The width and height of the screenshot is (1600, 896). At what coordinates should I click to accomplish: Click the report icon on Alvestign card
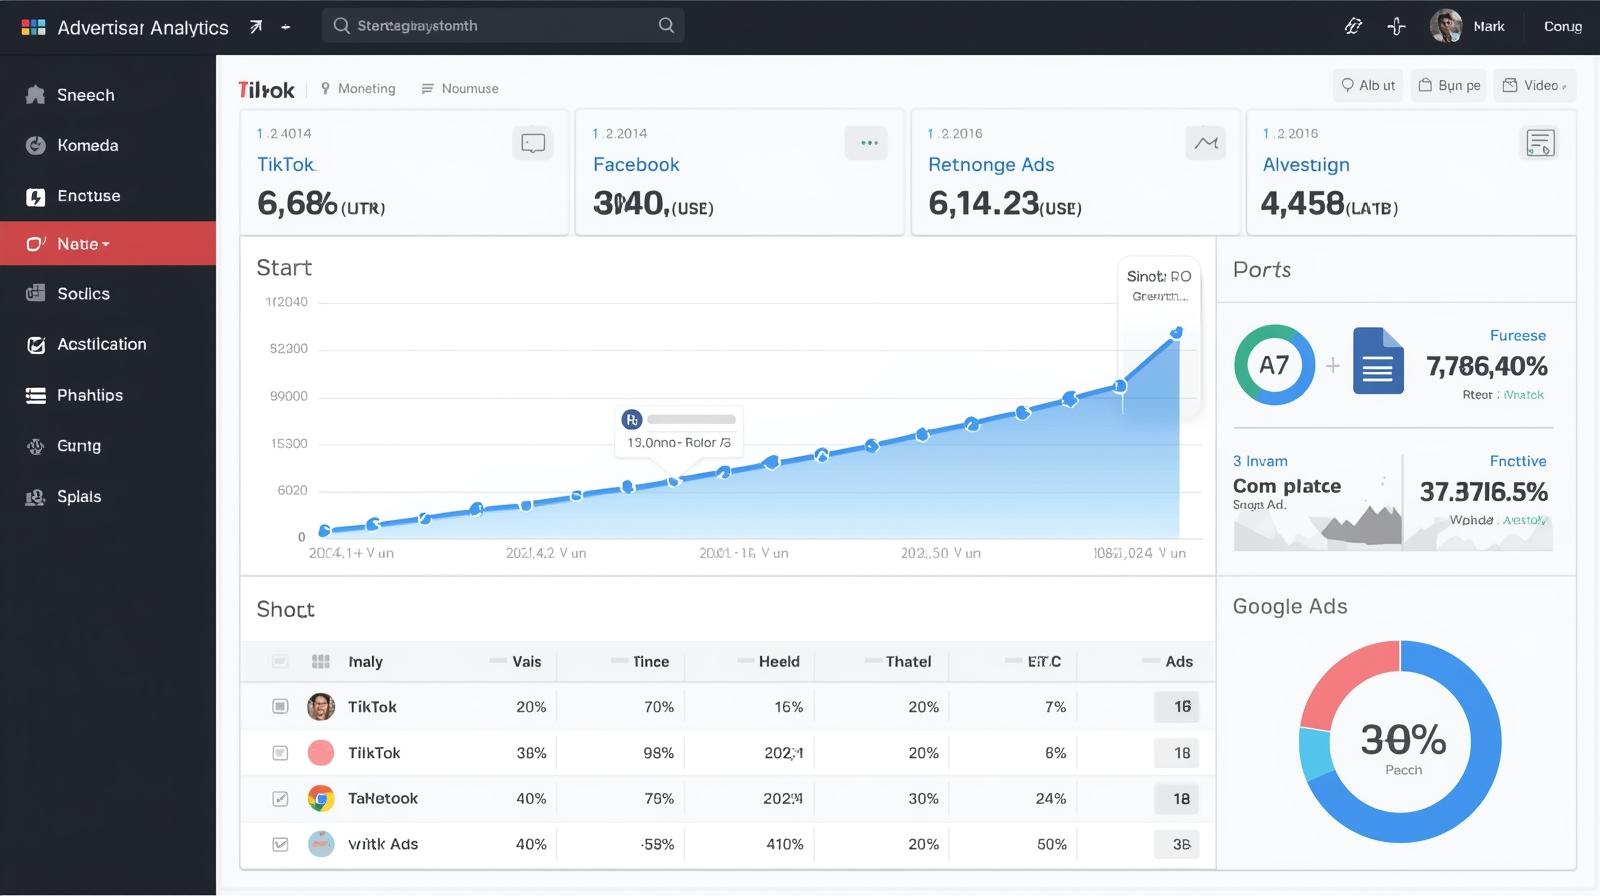(x=1540, y=143)
